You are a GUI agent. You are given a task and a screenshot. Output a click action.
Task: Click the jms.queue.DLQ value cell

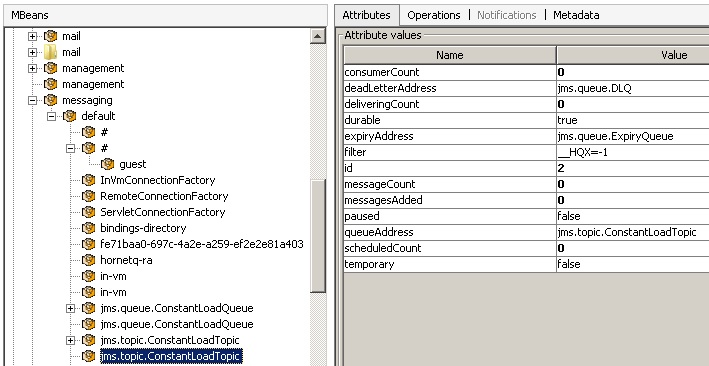(633, 88)
